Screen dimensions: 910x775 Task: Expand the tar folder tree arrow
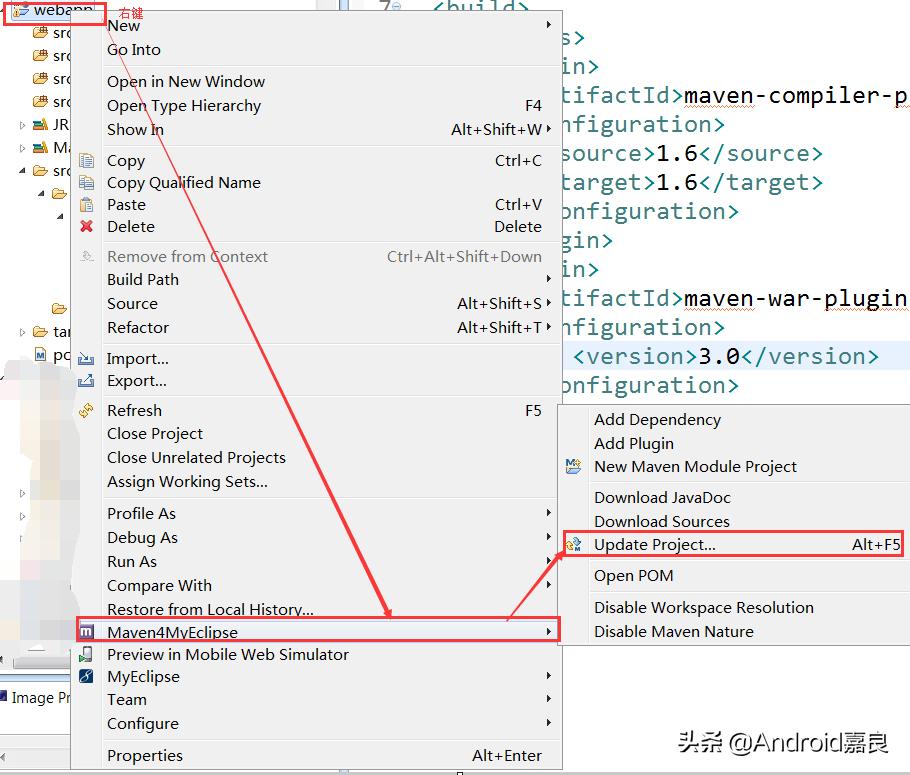click(x=22, y=332)
